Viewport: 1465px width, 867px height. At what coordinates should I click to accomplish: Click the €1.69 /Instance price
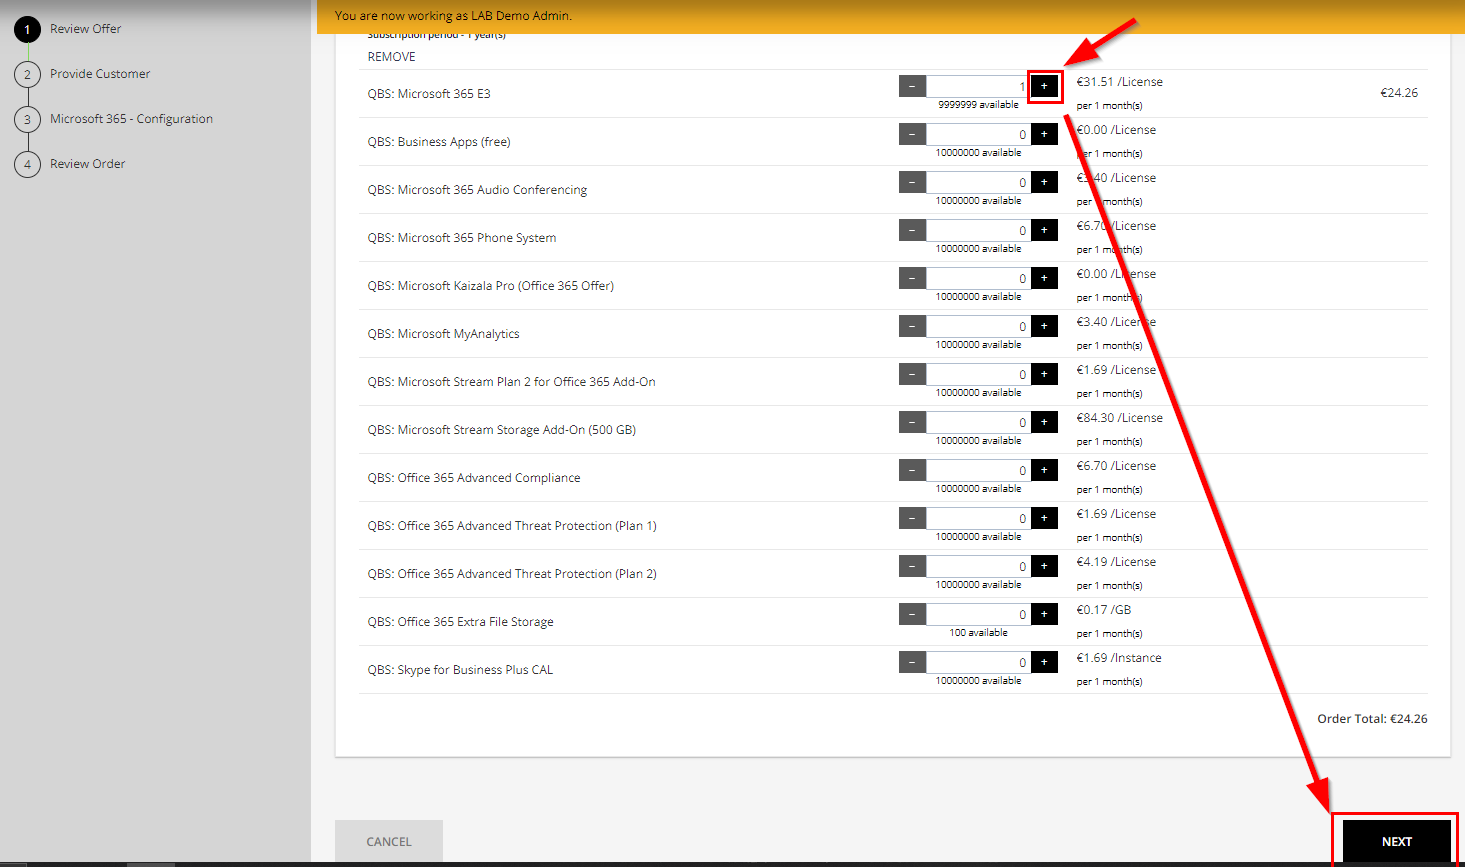1119,658
